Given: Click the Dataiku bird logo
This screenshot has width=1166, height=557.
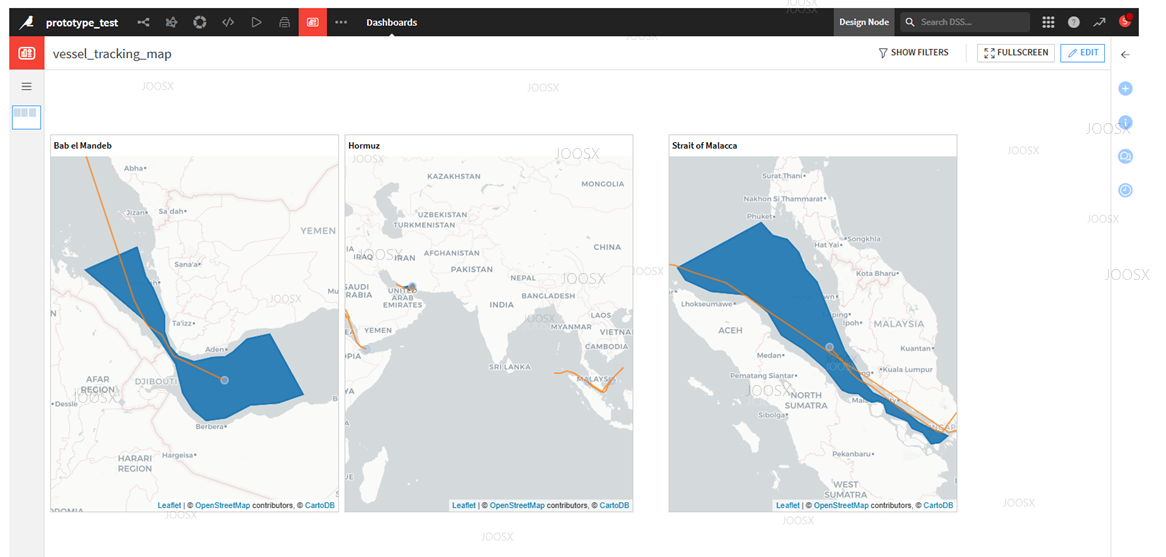Looking at the screenshot, I should (27, 22).
